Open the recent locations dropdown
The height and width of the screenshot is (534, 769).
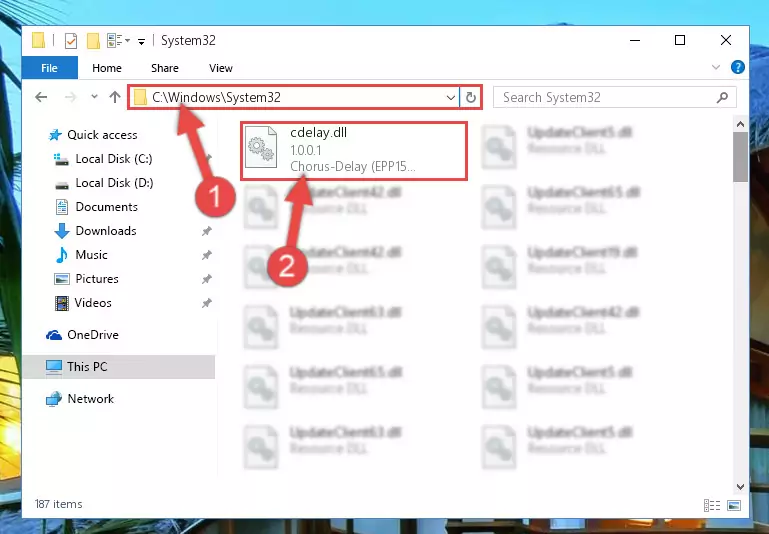94,97
